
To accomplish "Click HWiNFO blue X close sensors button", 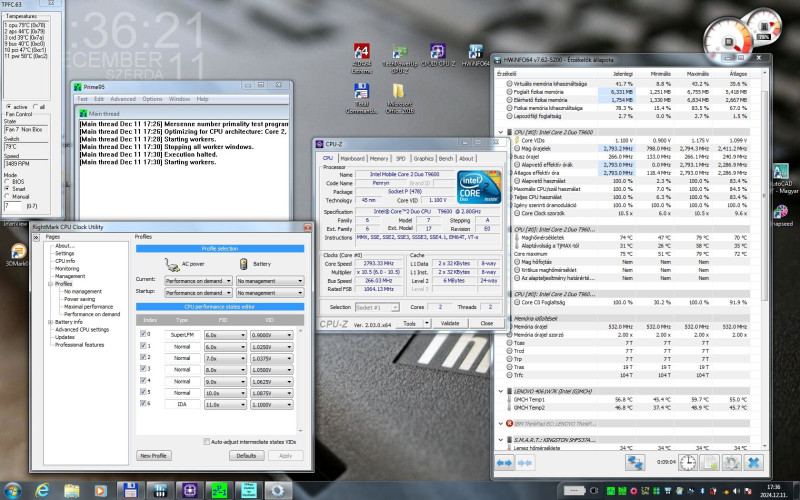I will pos(753,462).
